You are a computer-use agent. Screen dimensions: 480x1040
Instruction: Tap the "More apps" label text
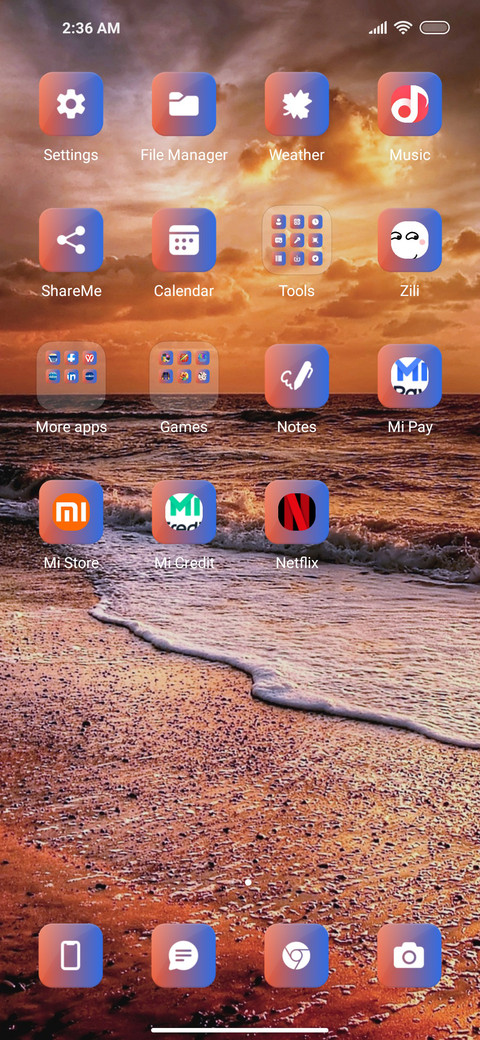[x=71, y=427]
